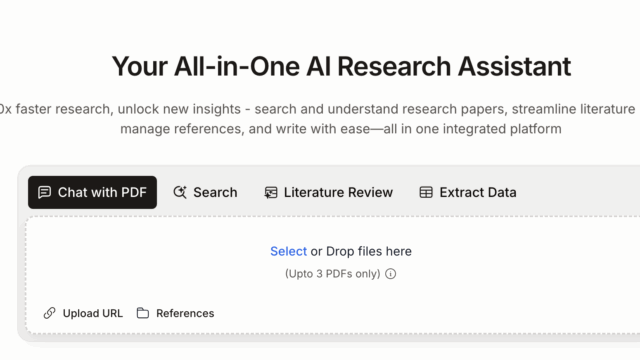Open the Search tab

[205, 192]
